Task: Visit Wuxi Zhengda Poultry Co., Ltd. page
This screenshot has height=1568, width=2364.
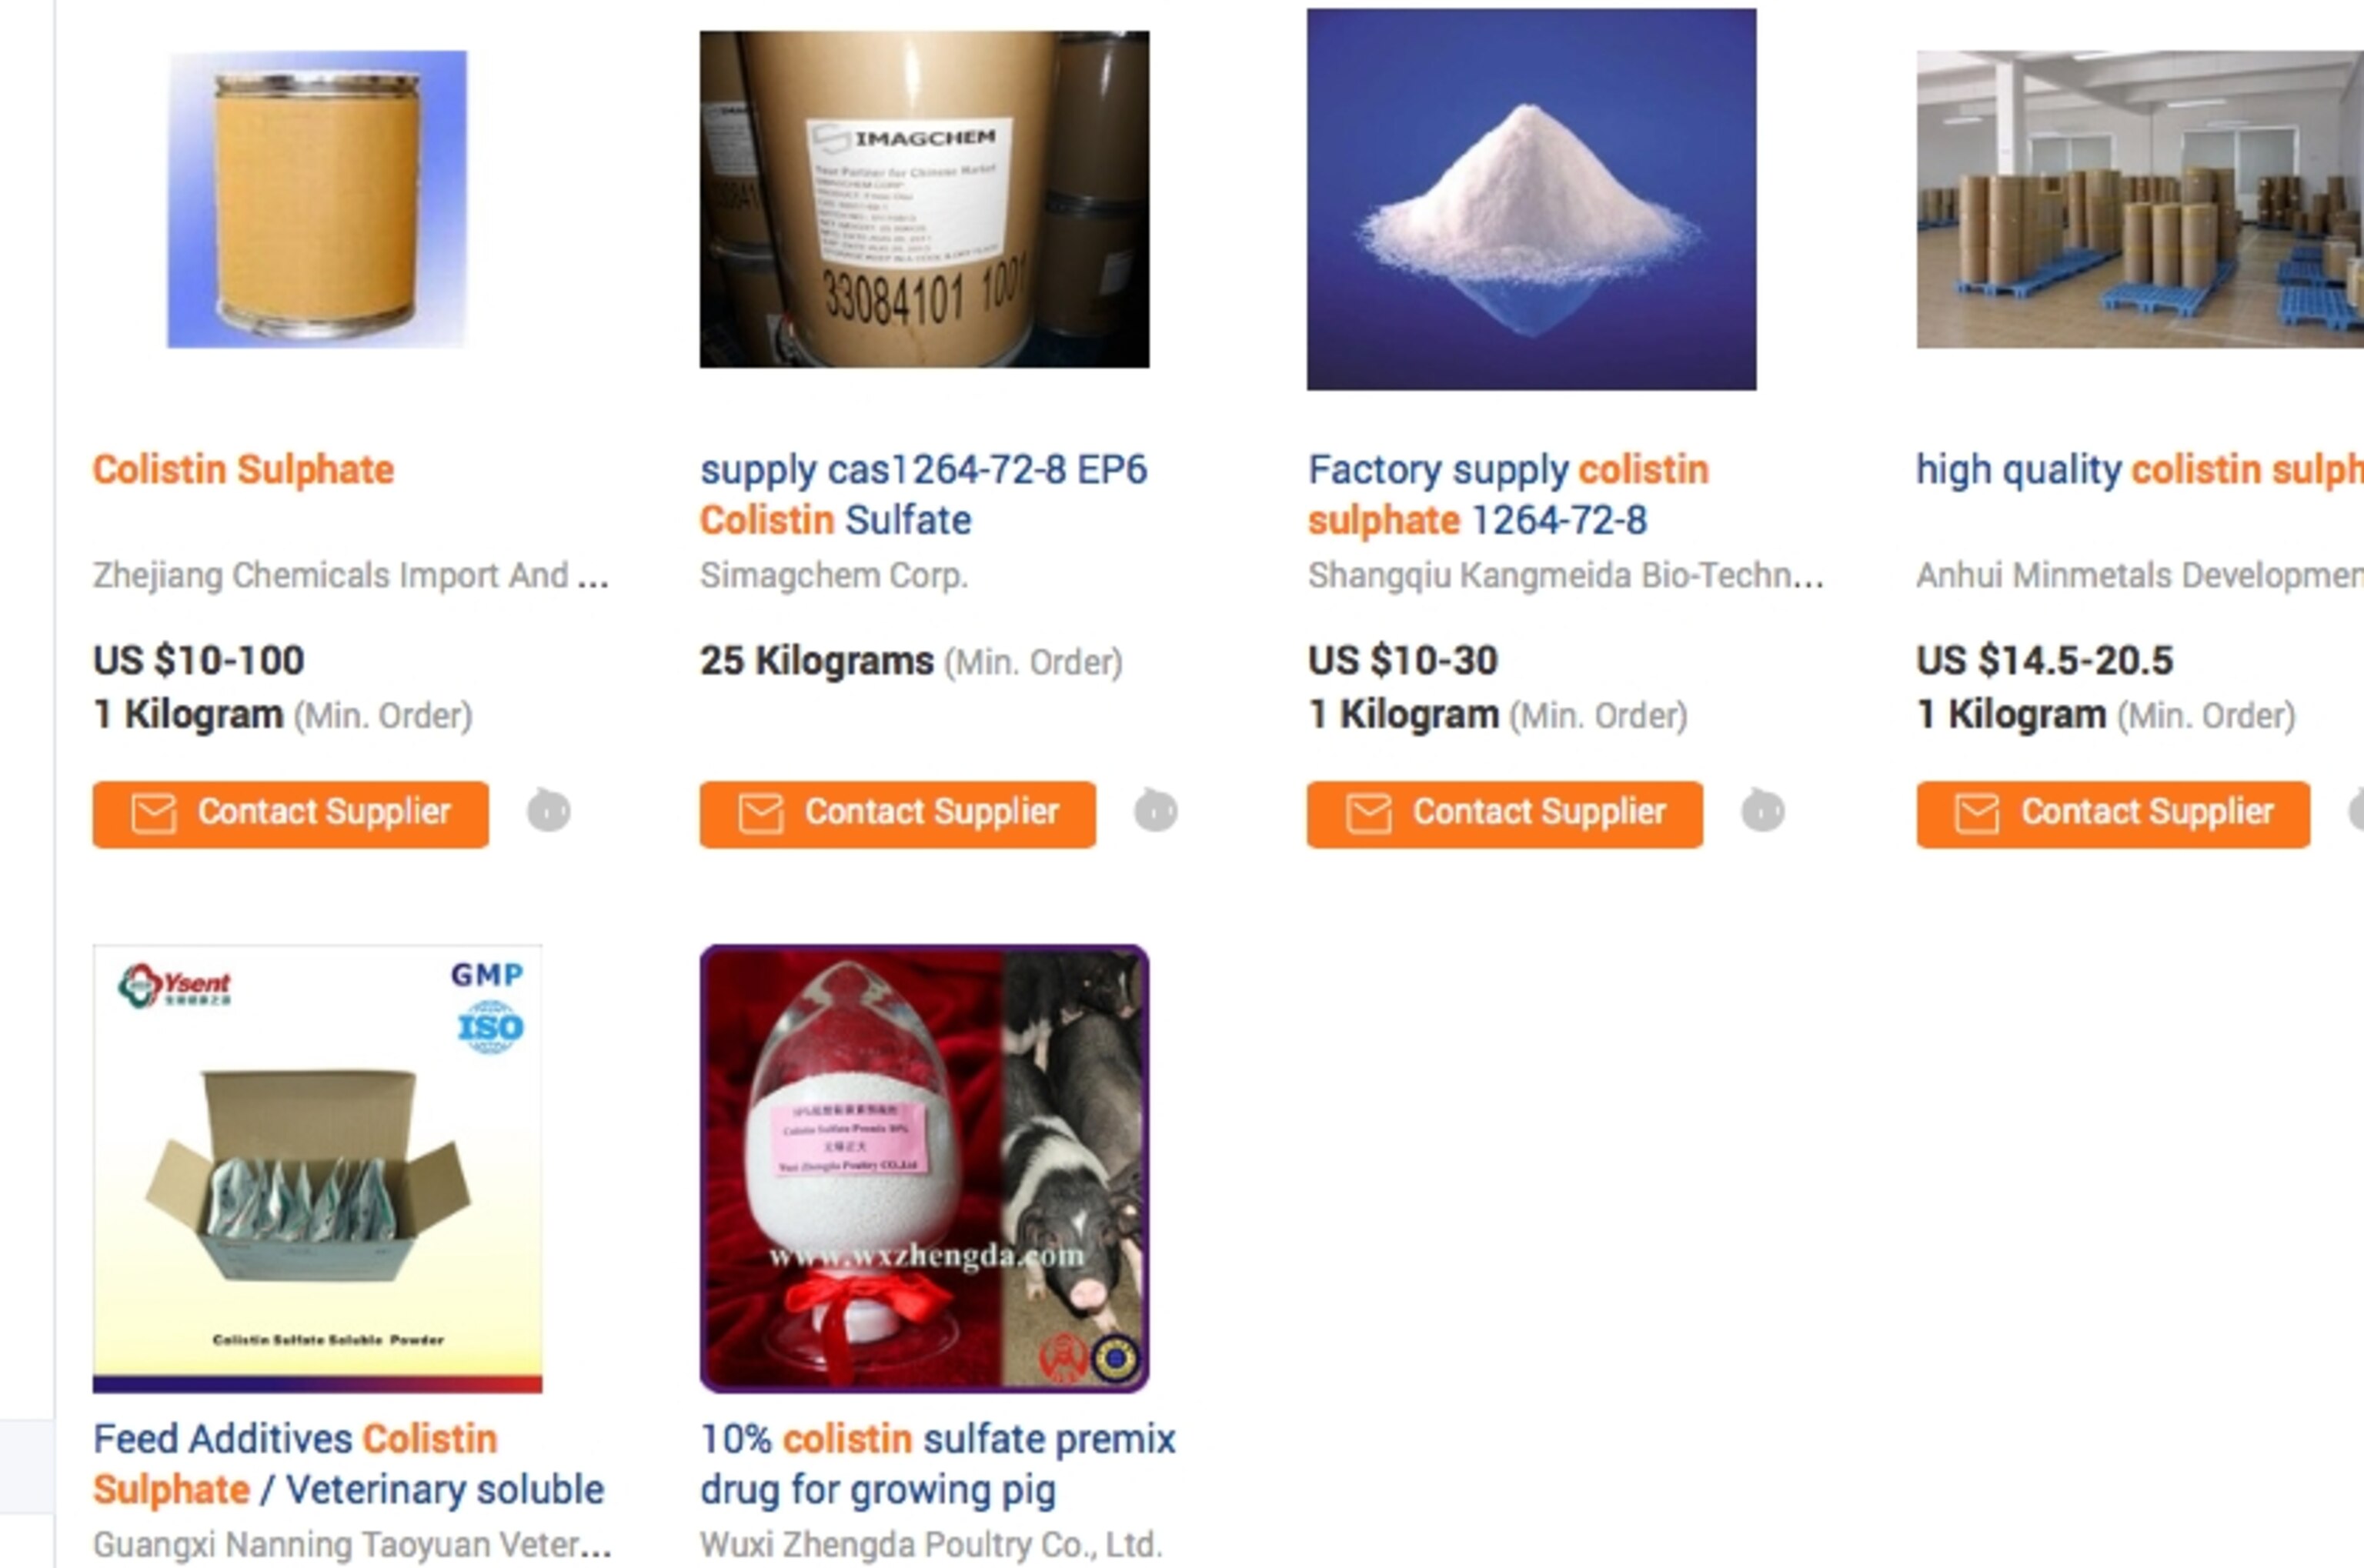Action: pos(931,1544)
